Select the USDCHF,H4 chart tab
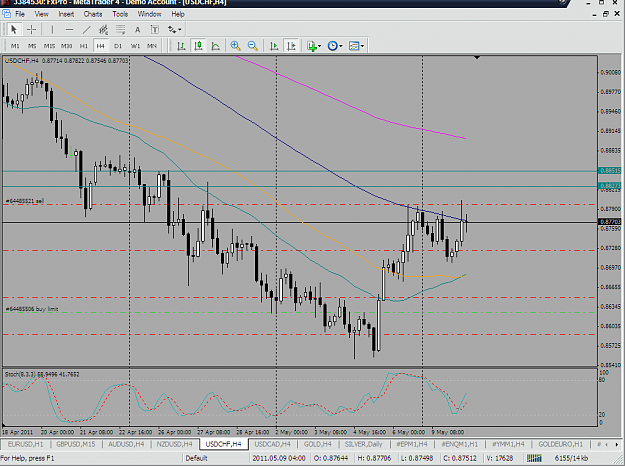 (223, 444)
